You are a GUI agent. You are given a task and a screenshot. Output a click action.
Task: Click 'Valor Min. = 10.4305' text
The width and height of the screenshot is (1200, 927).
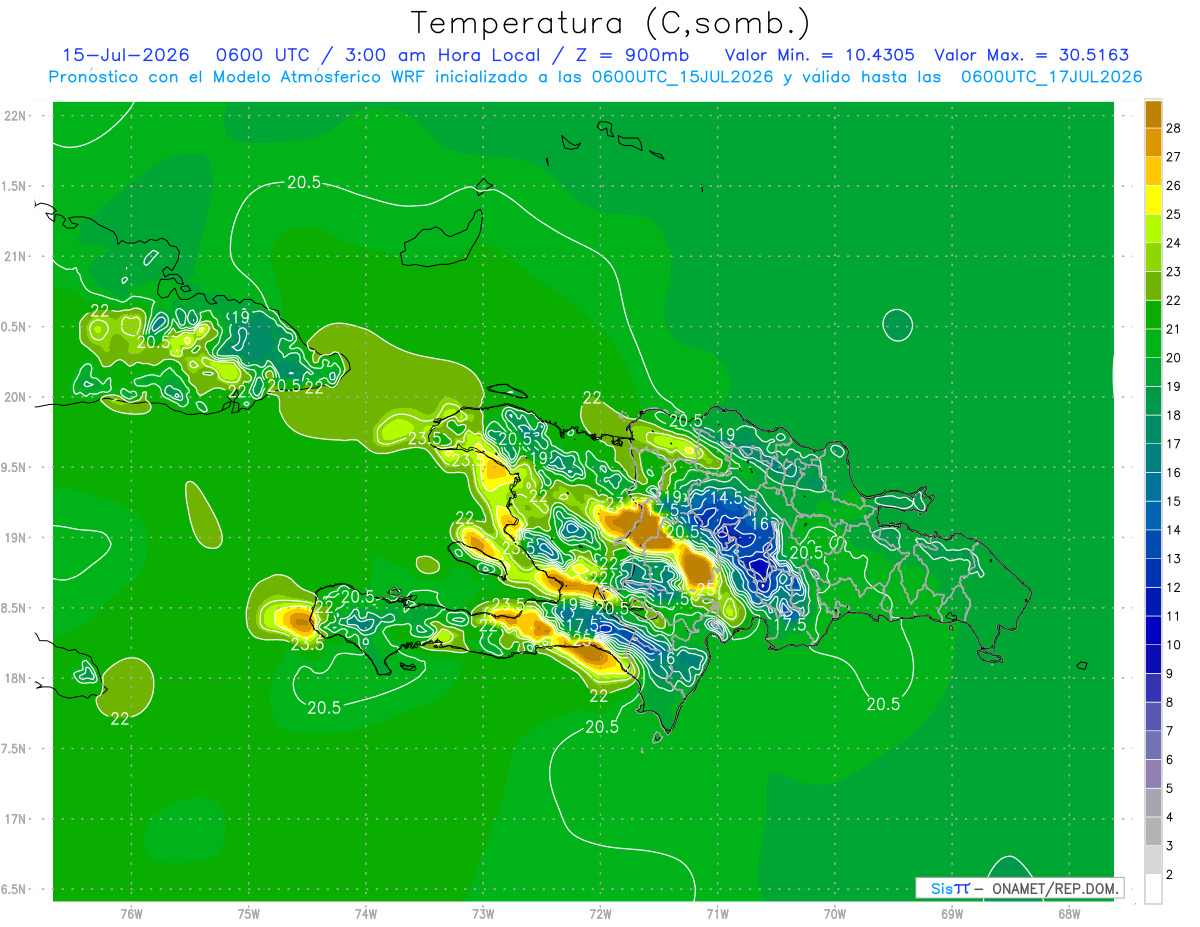[x=819, y=55]
